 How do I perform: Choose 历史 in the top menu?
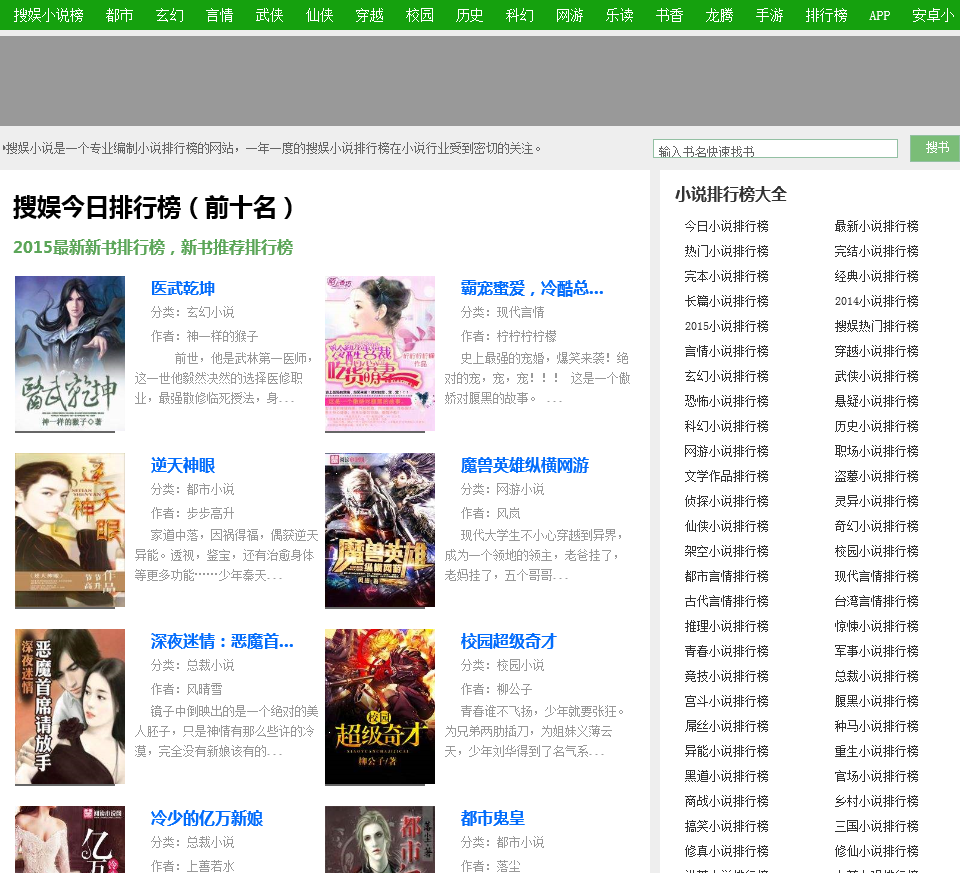tap(470, 15)
